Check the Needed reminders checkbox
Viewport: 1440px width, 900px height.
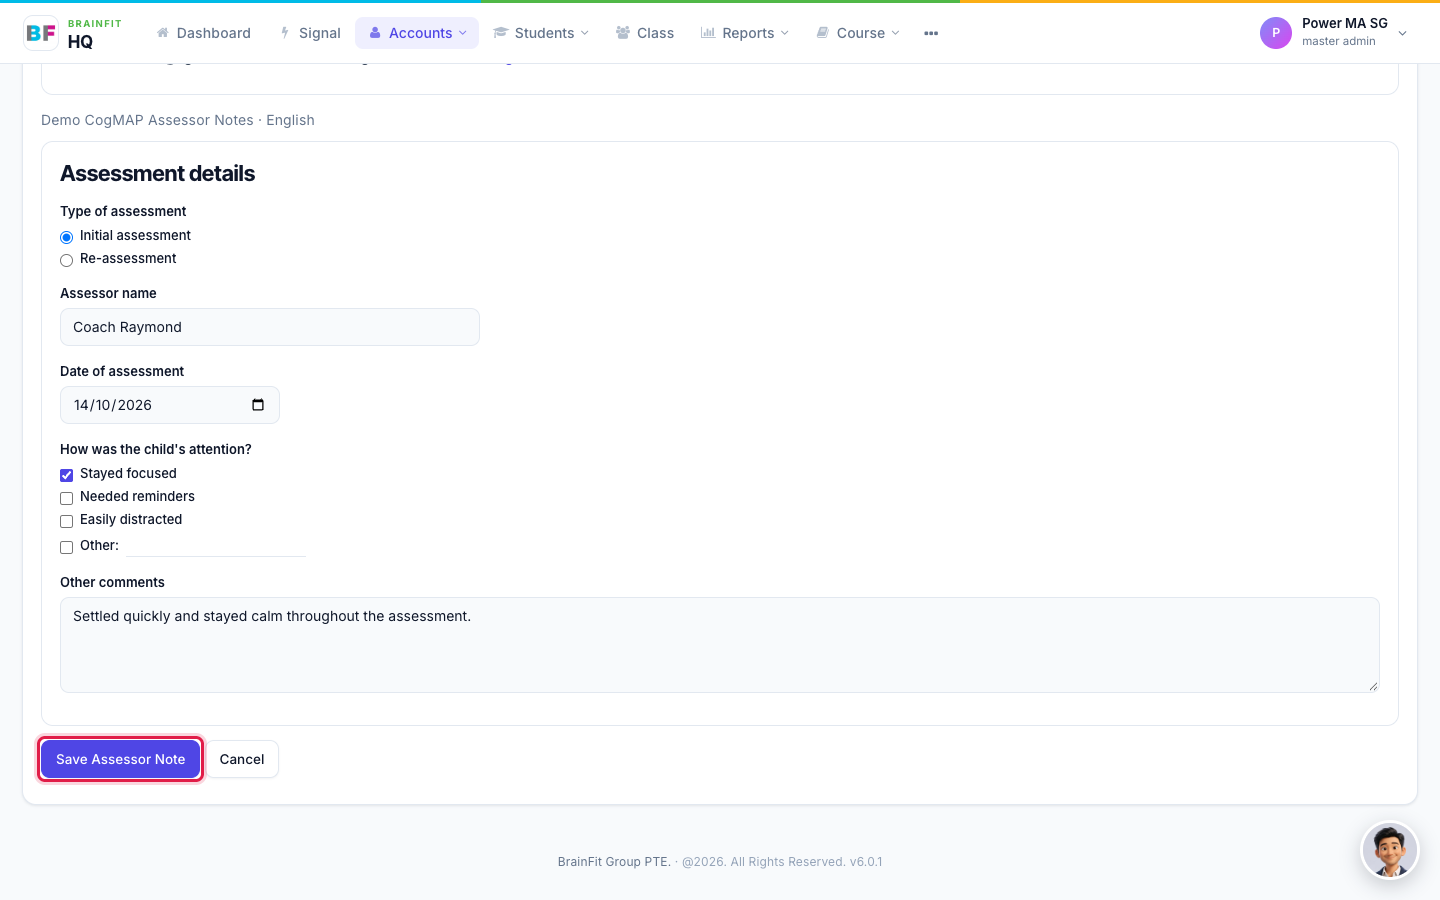pos(67,498)
